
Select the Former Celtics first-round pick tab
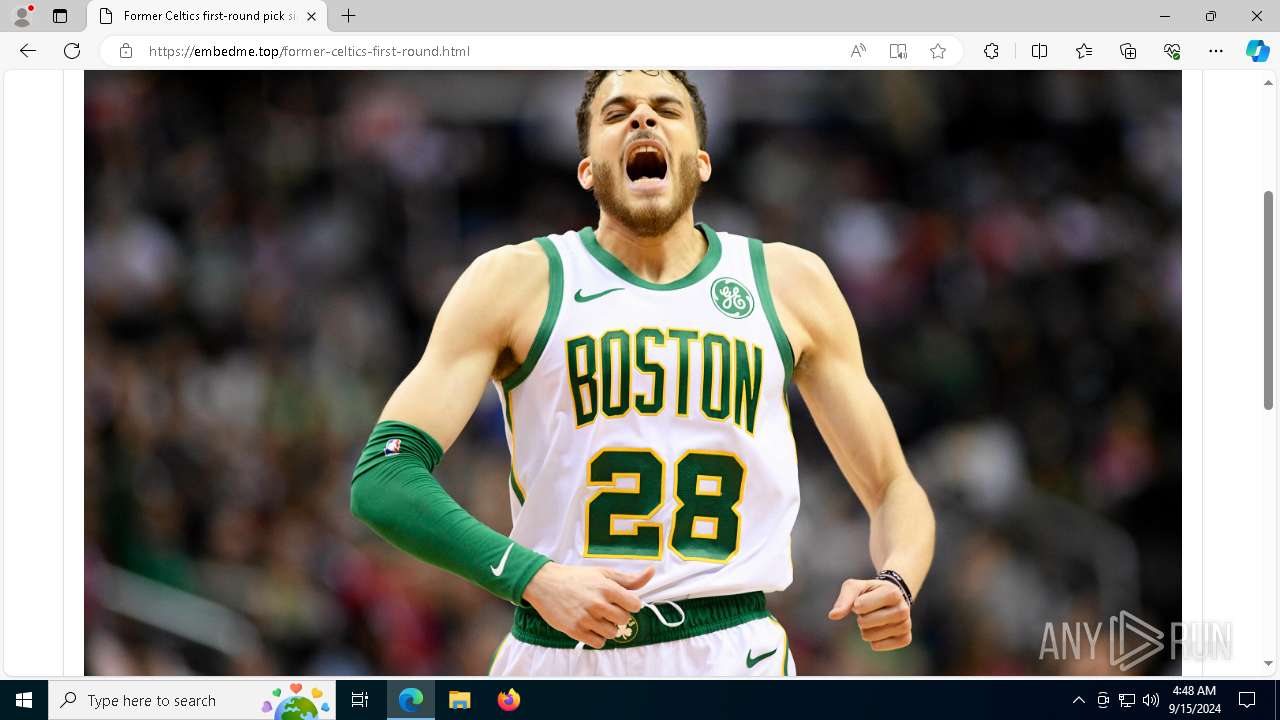(x=207, y=16)
